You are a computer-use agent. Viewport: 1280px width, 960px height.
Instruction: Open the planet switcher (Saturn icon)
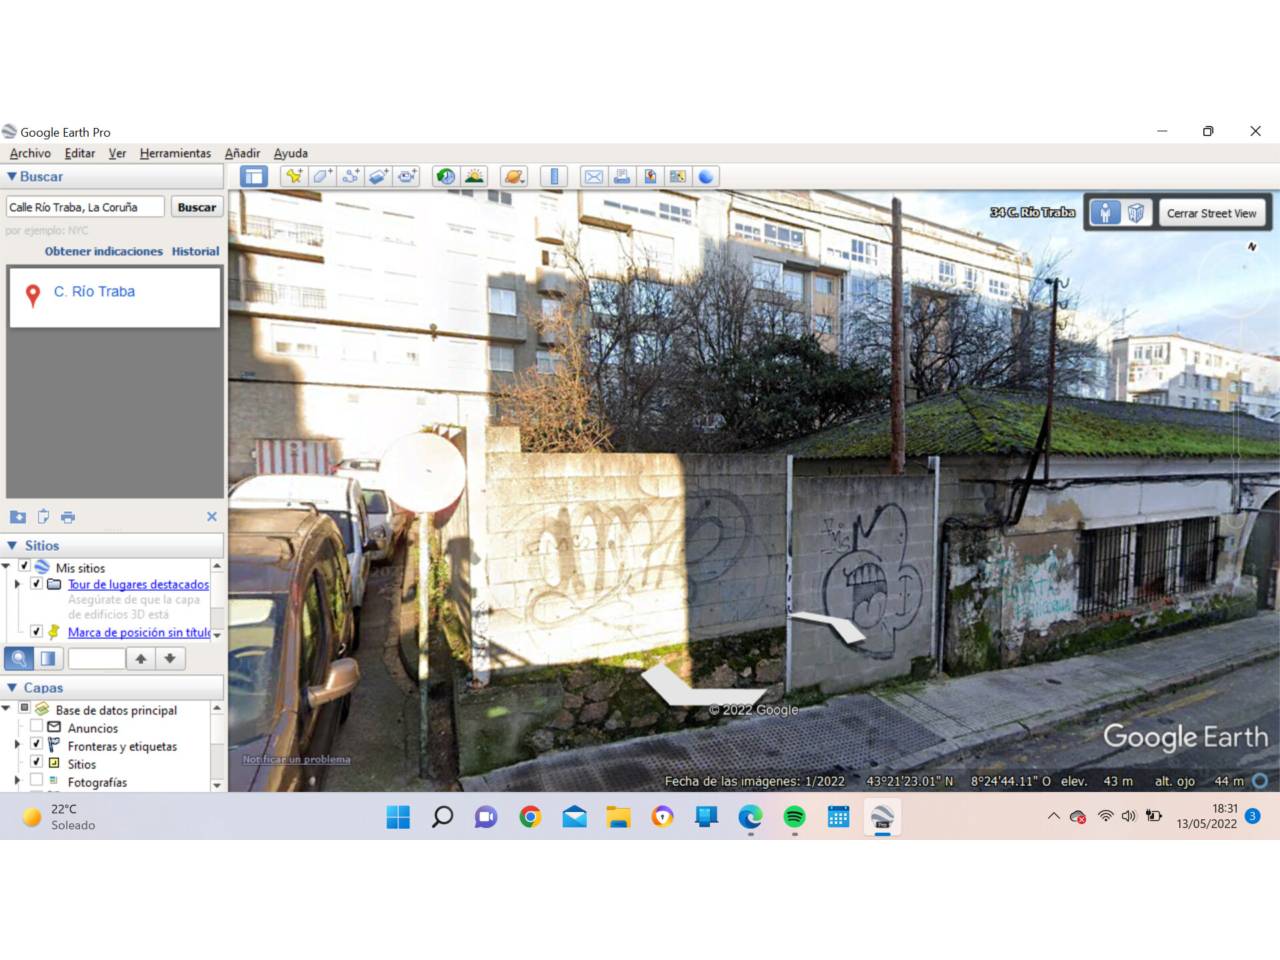pos(514,177)
